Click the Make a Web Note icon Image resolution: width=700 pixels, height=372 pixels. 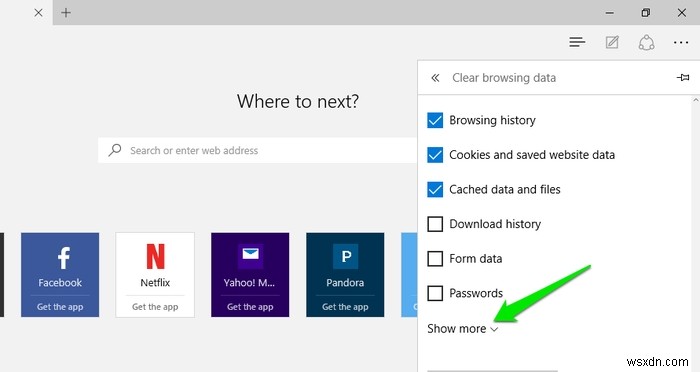[612, 42]
